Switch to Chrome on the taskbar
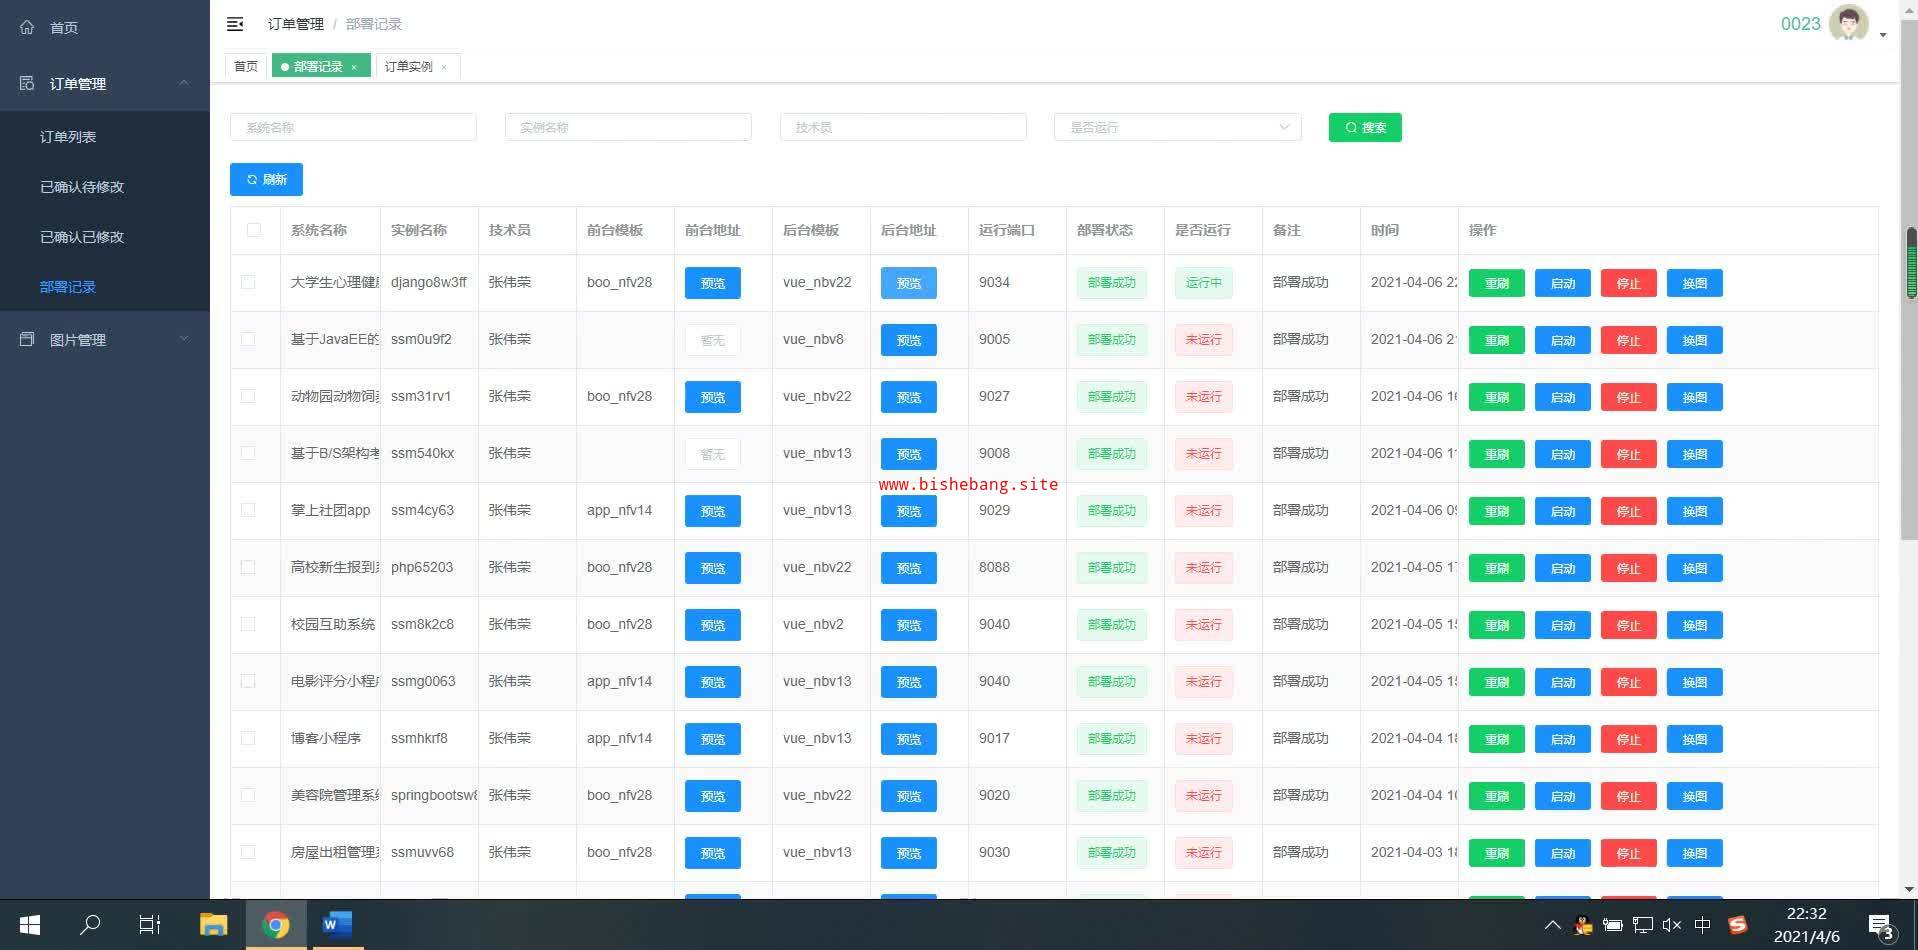 tap(276, 925)
